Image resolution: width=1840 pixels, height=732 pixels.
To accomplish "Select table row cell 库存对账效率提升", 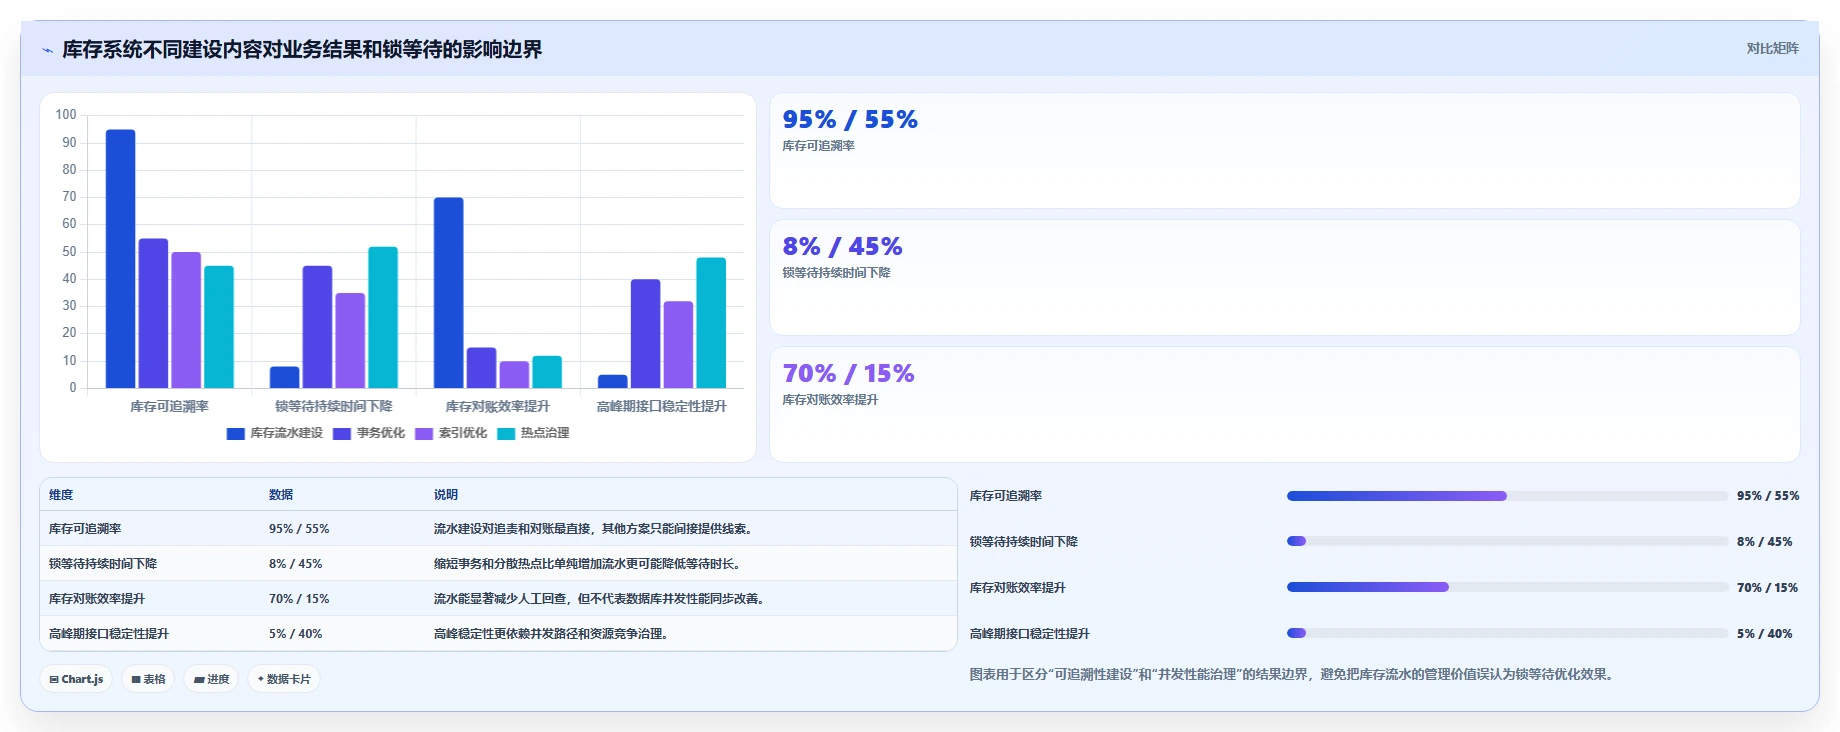I will coord(97,599).
